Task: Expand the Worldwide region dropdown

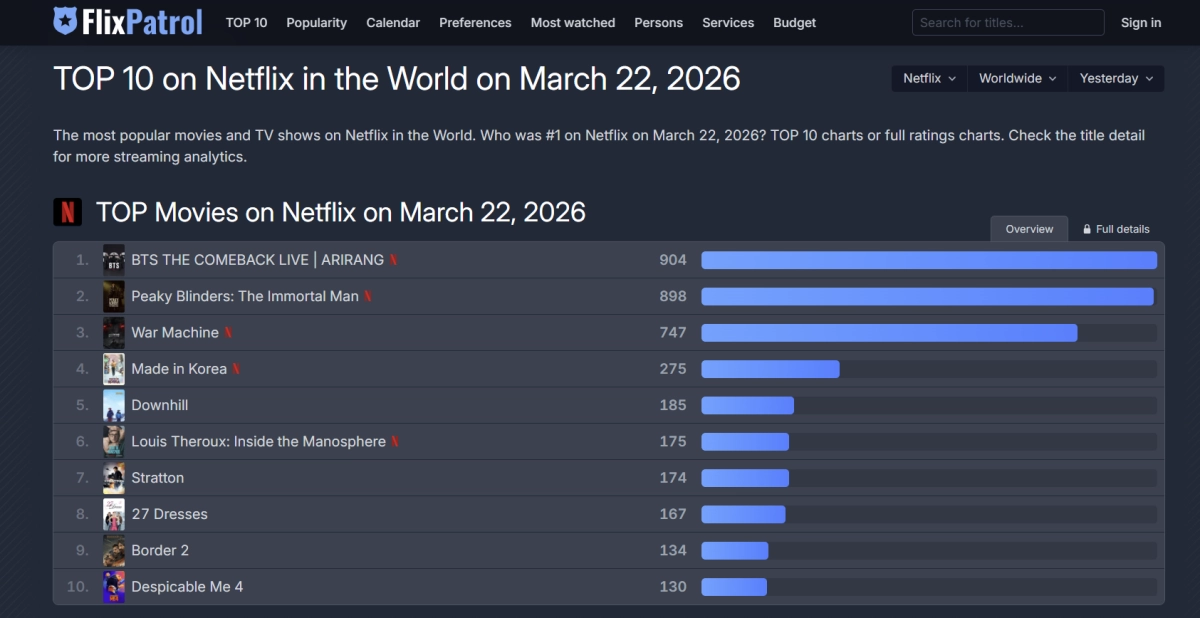Action: point(1016,78)
